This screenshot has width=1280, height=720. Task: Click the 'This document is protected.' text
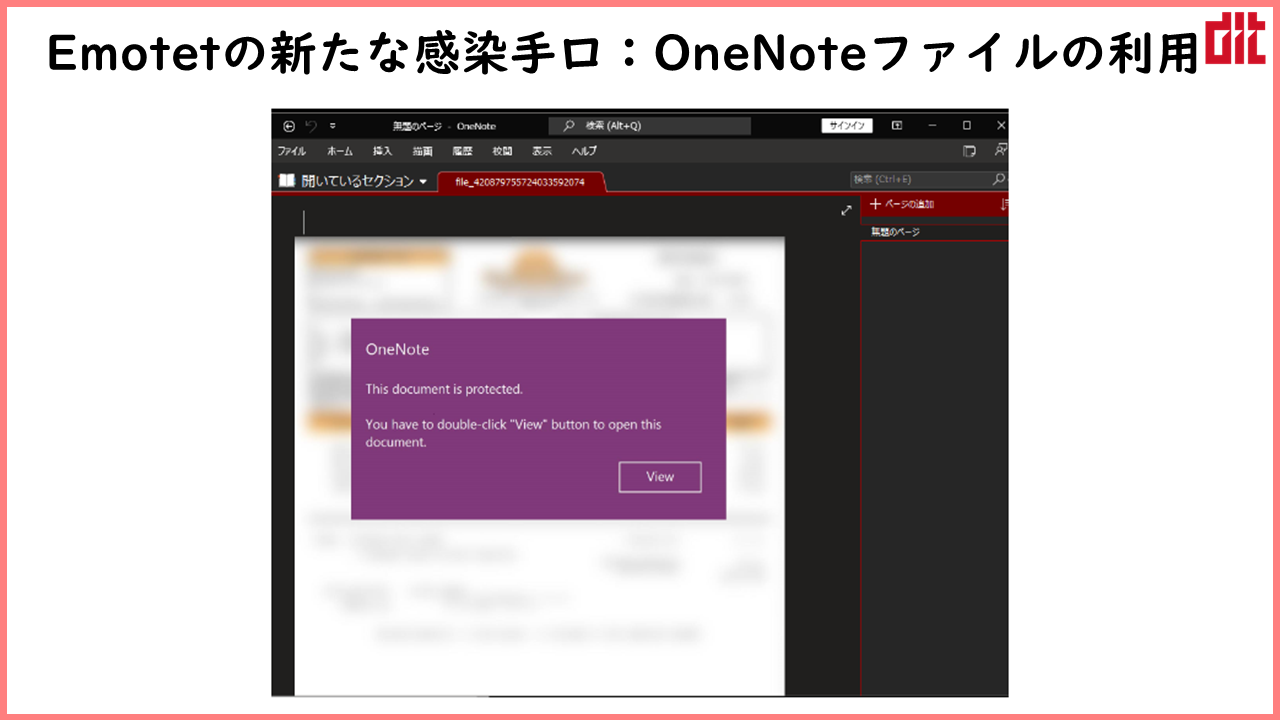click(444, 389)
